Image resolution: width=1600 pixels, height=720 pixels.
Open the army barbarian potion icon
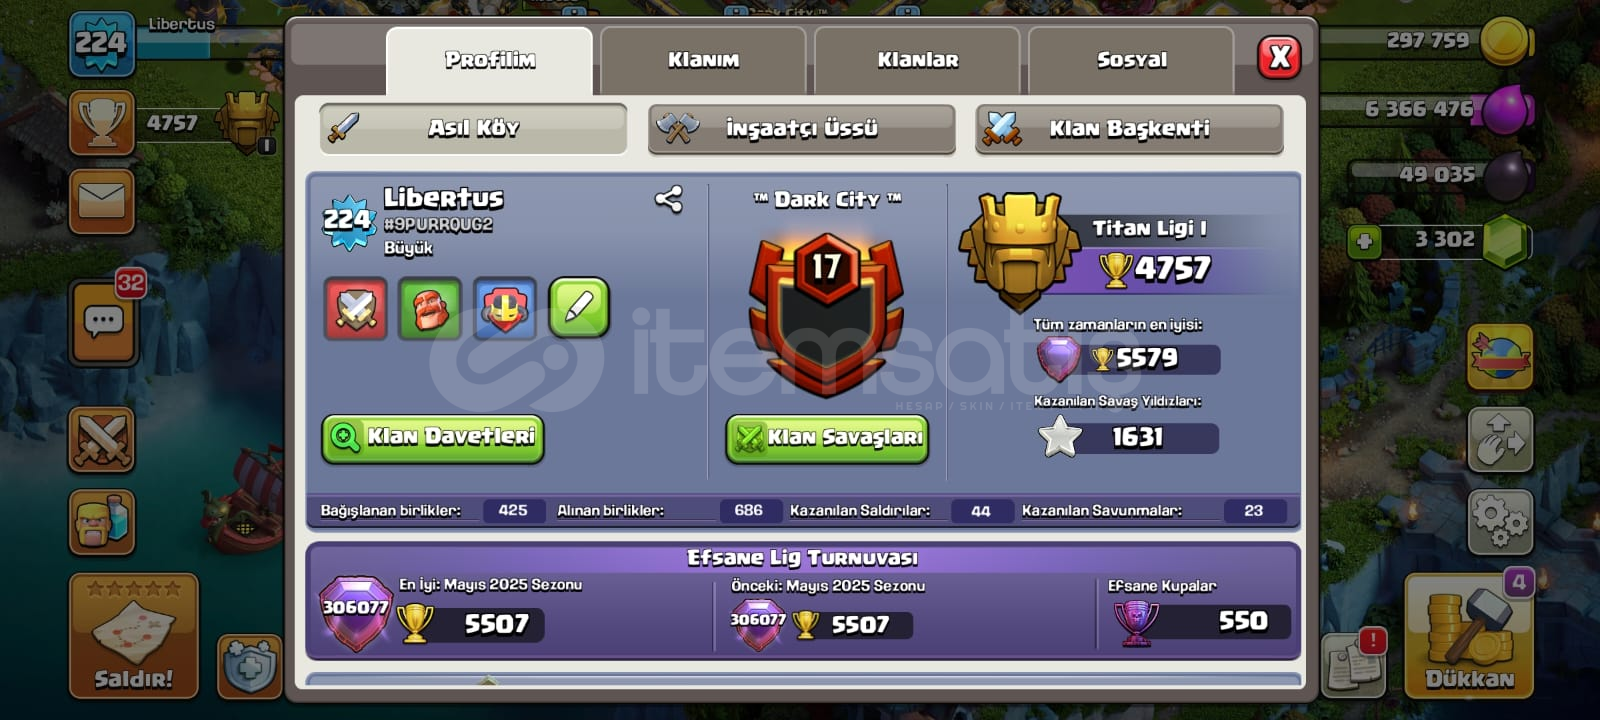pyautogui.click(x=102, y=521)
